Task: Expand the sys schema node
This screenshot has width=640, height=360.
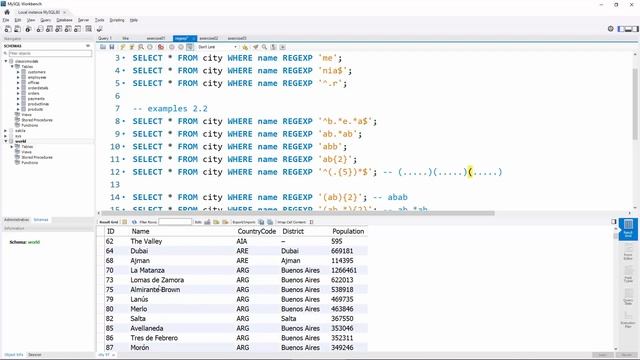Action: pyautogui.click(x=6, y=136)
